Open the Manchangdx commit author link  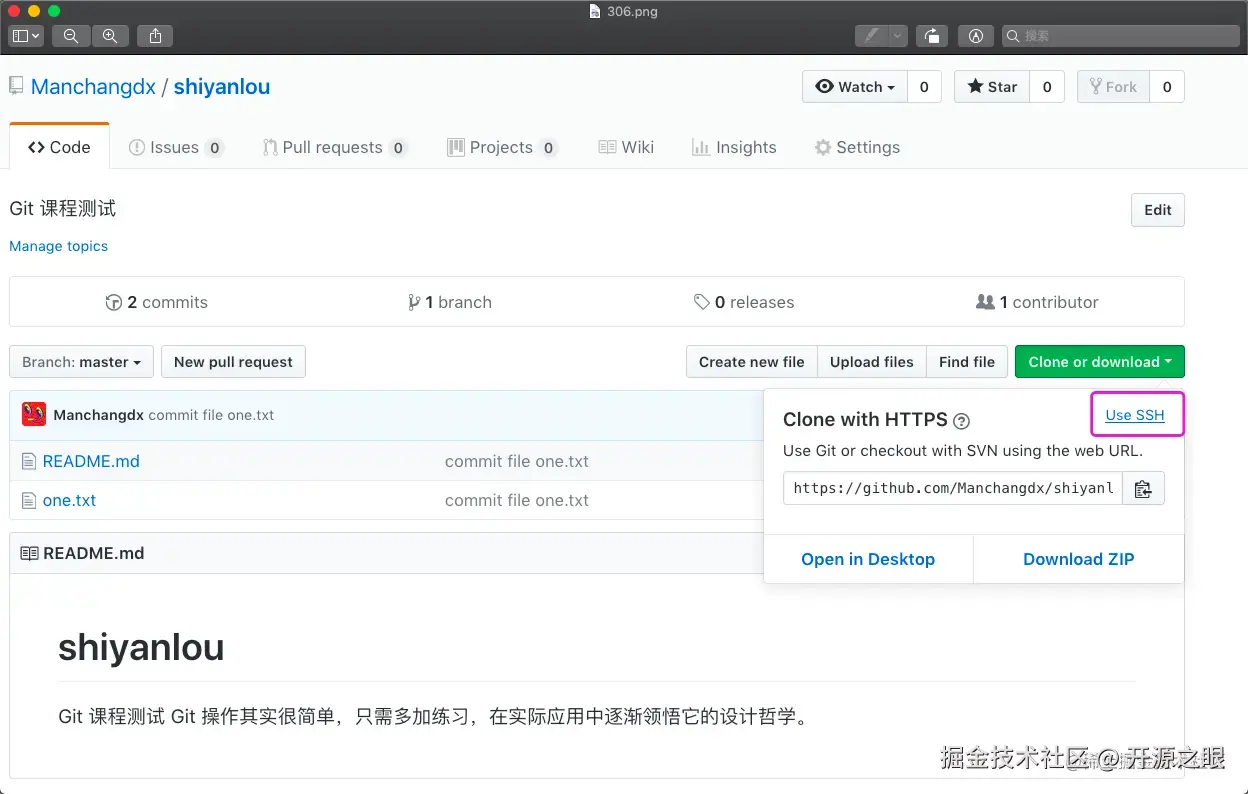99,415
